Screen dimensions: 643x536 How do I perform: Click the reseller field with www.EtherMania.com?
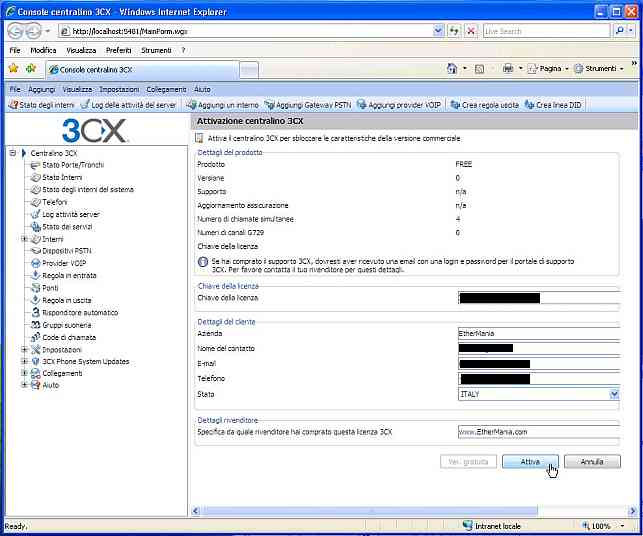tap(539, 432)
